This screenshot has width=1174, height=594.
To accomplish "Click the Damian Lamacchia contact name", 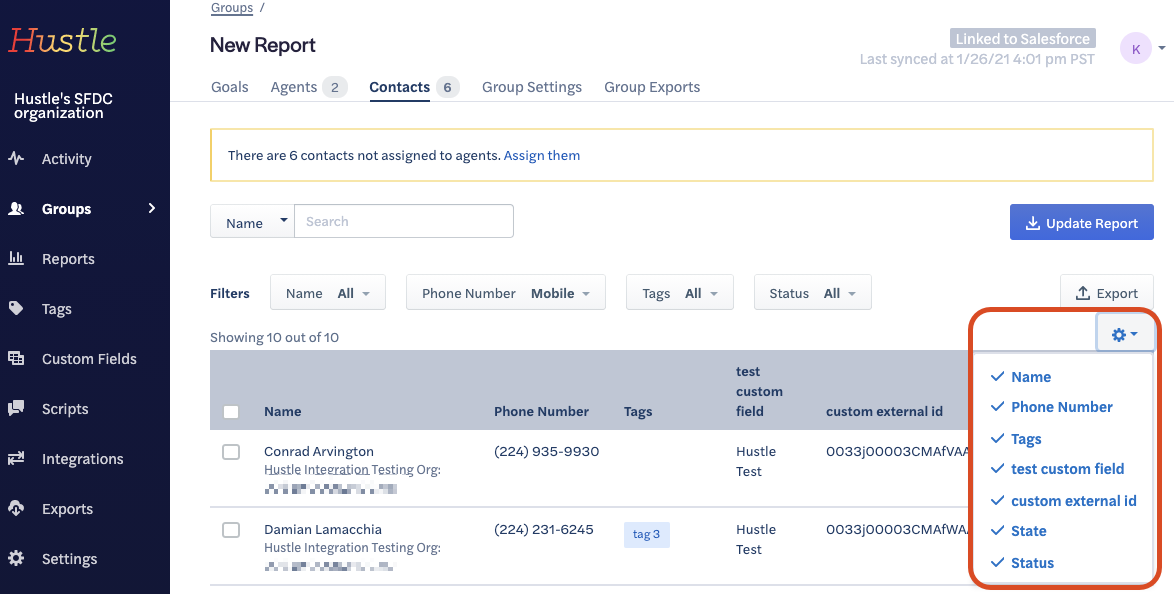I will [323, 530].
